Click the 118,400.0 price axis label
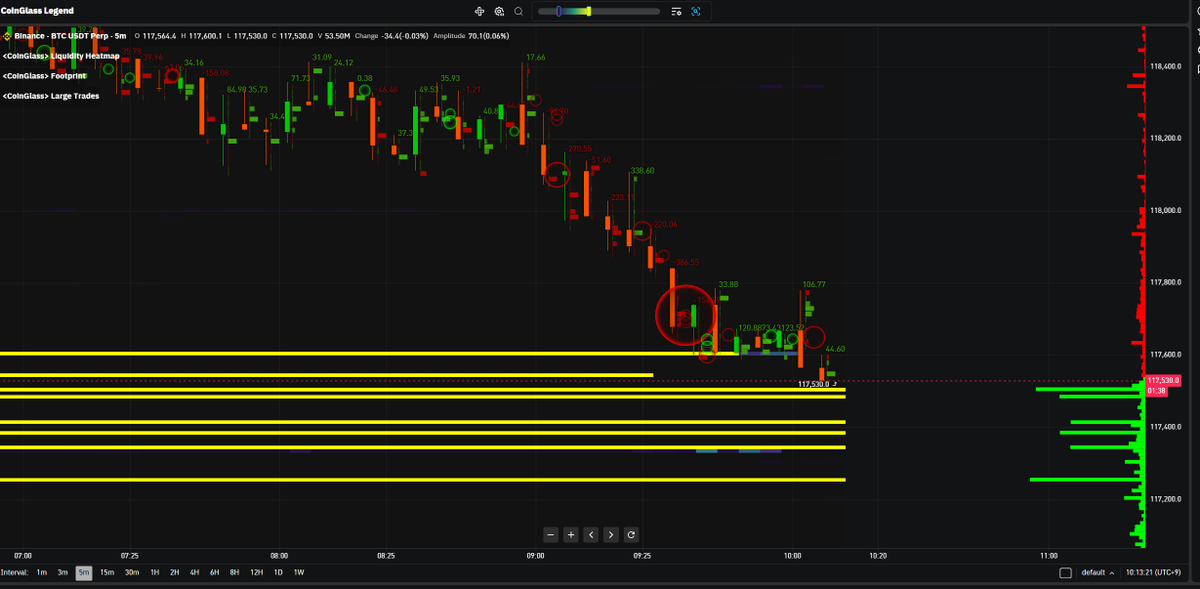The image size is (1200, 589). click(x=1167, y=66)
